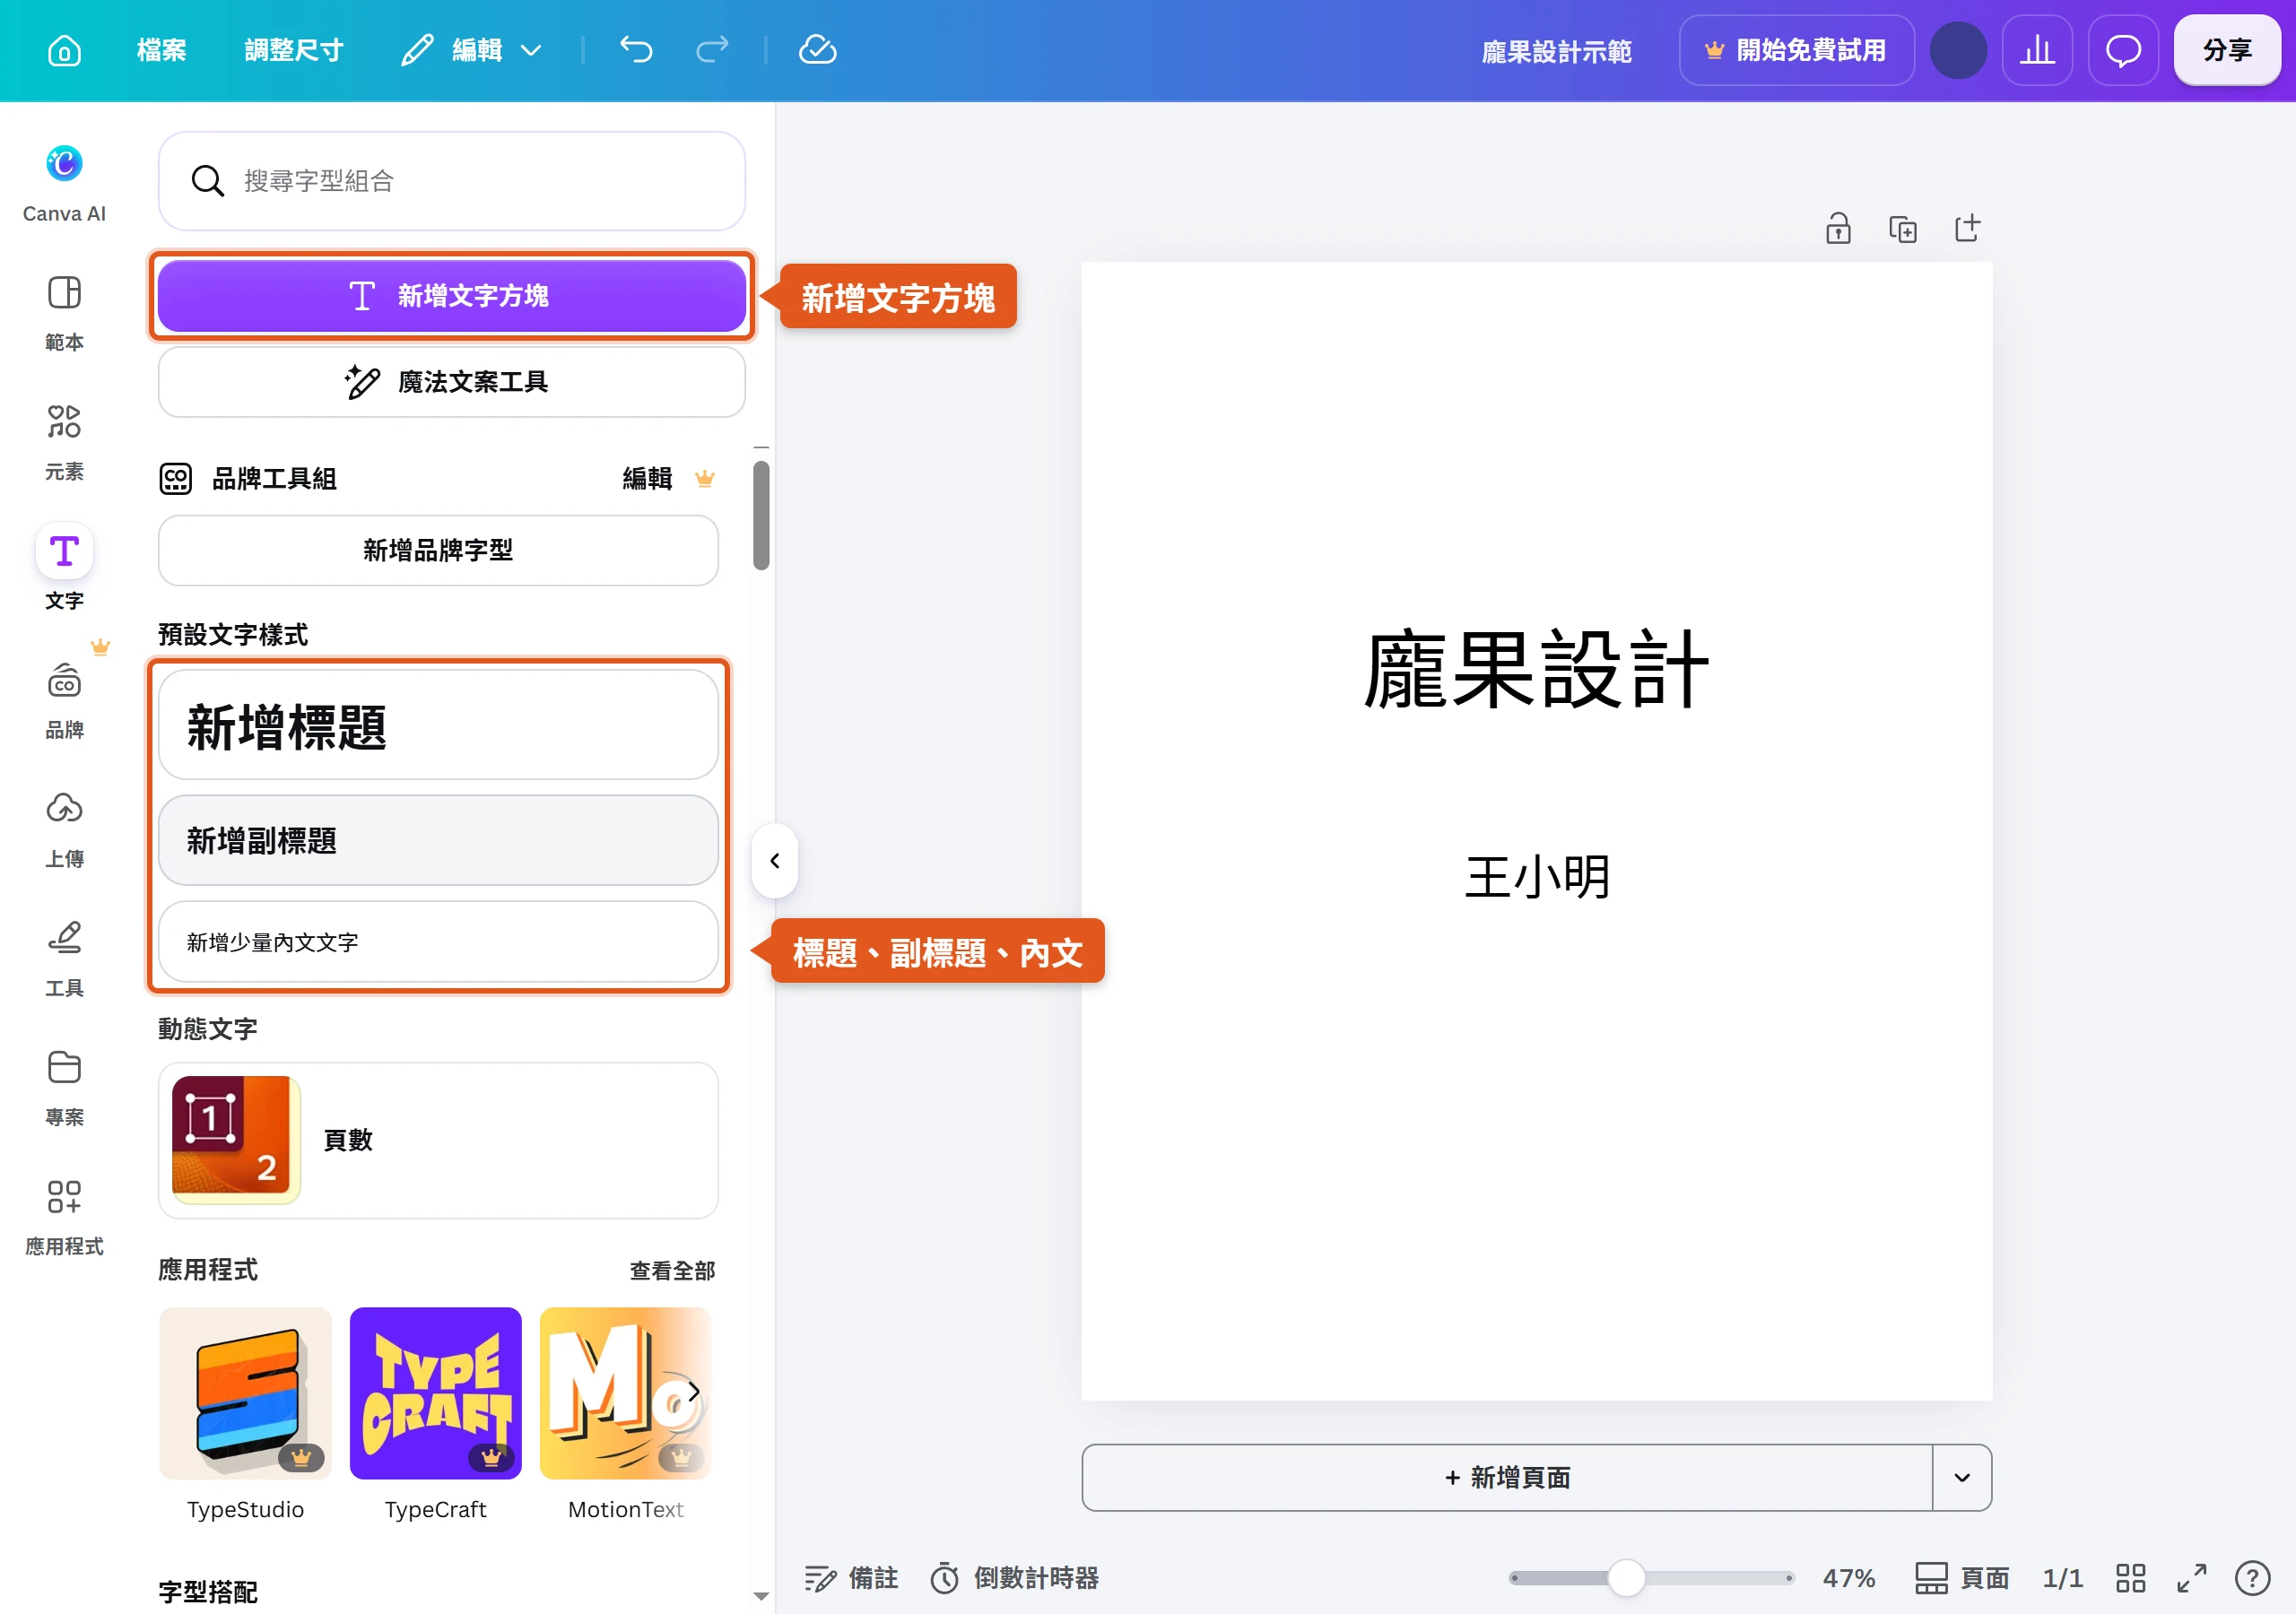Screen dimensions: 2296x1614
Task: Redo the last action
Action: pos(712,49)
